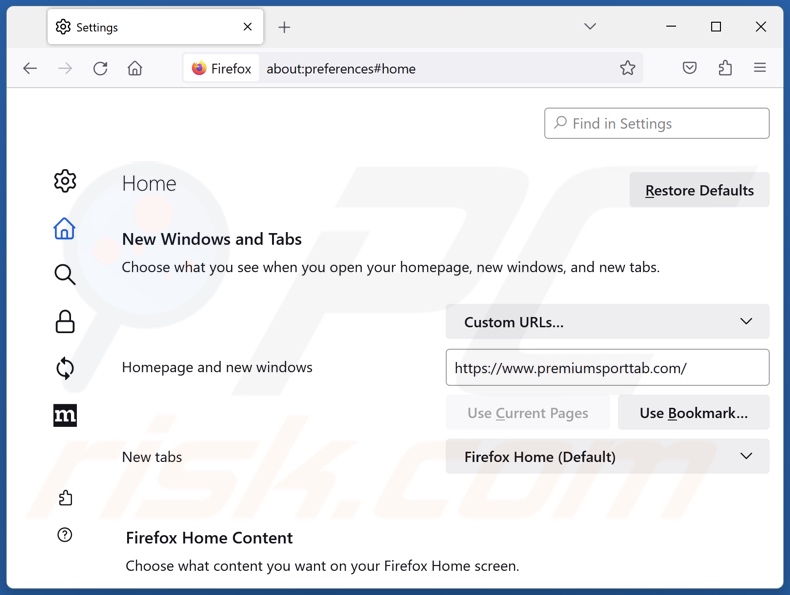Maximize the Firefox window
Image resolution: width=790 pixels, height=595 pixels.
pyautogui.click(x=716, y=26)
